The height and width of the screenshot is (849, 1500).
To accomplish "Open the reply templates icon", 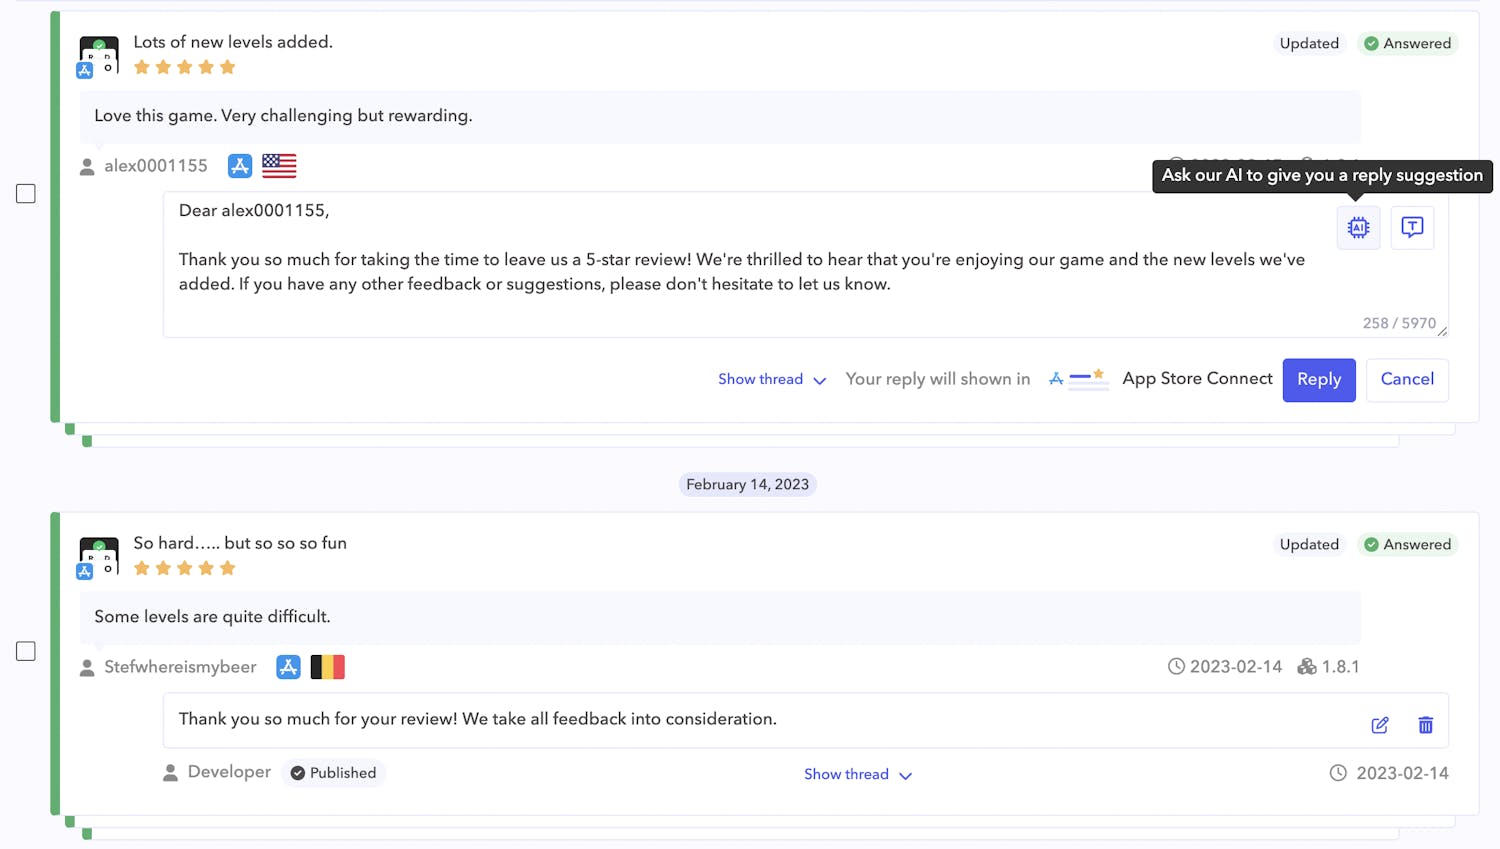I will click(1412, 227).
